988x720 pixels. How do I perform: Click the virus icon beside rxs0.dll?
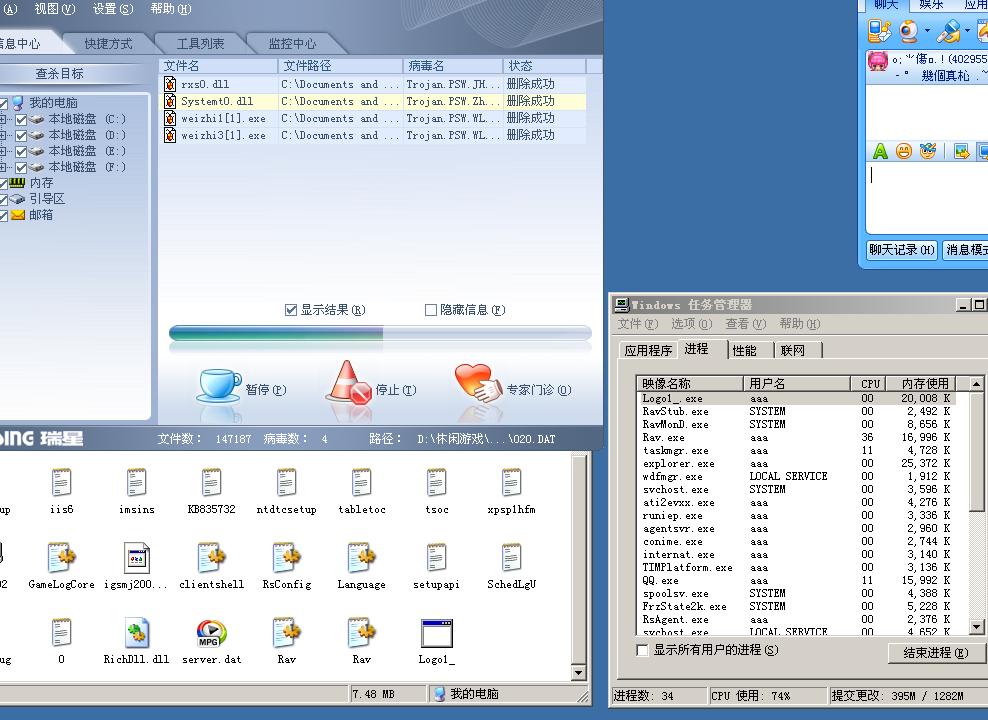[169, 84]
